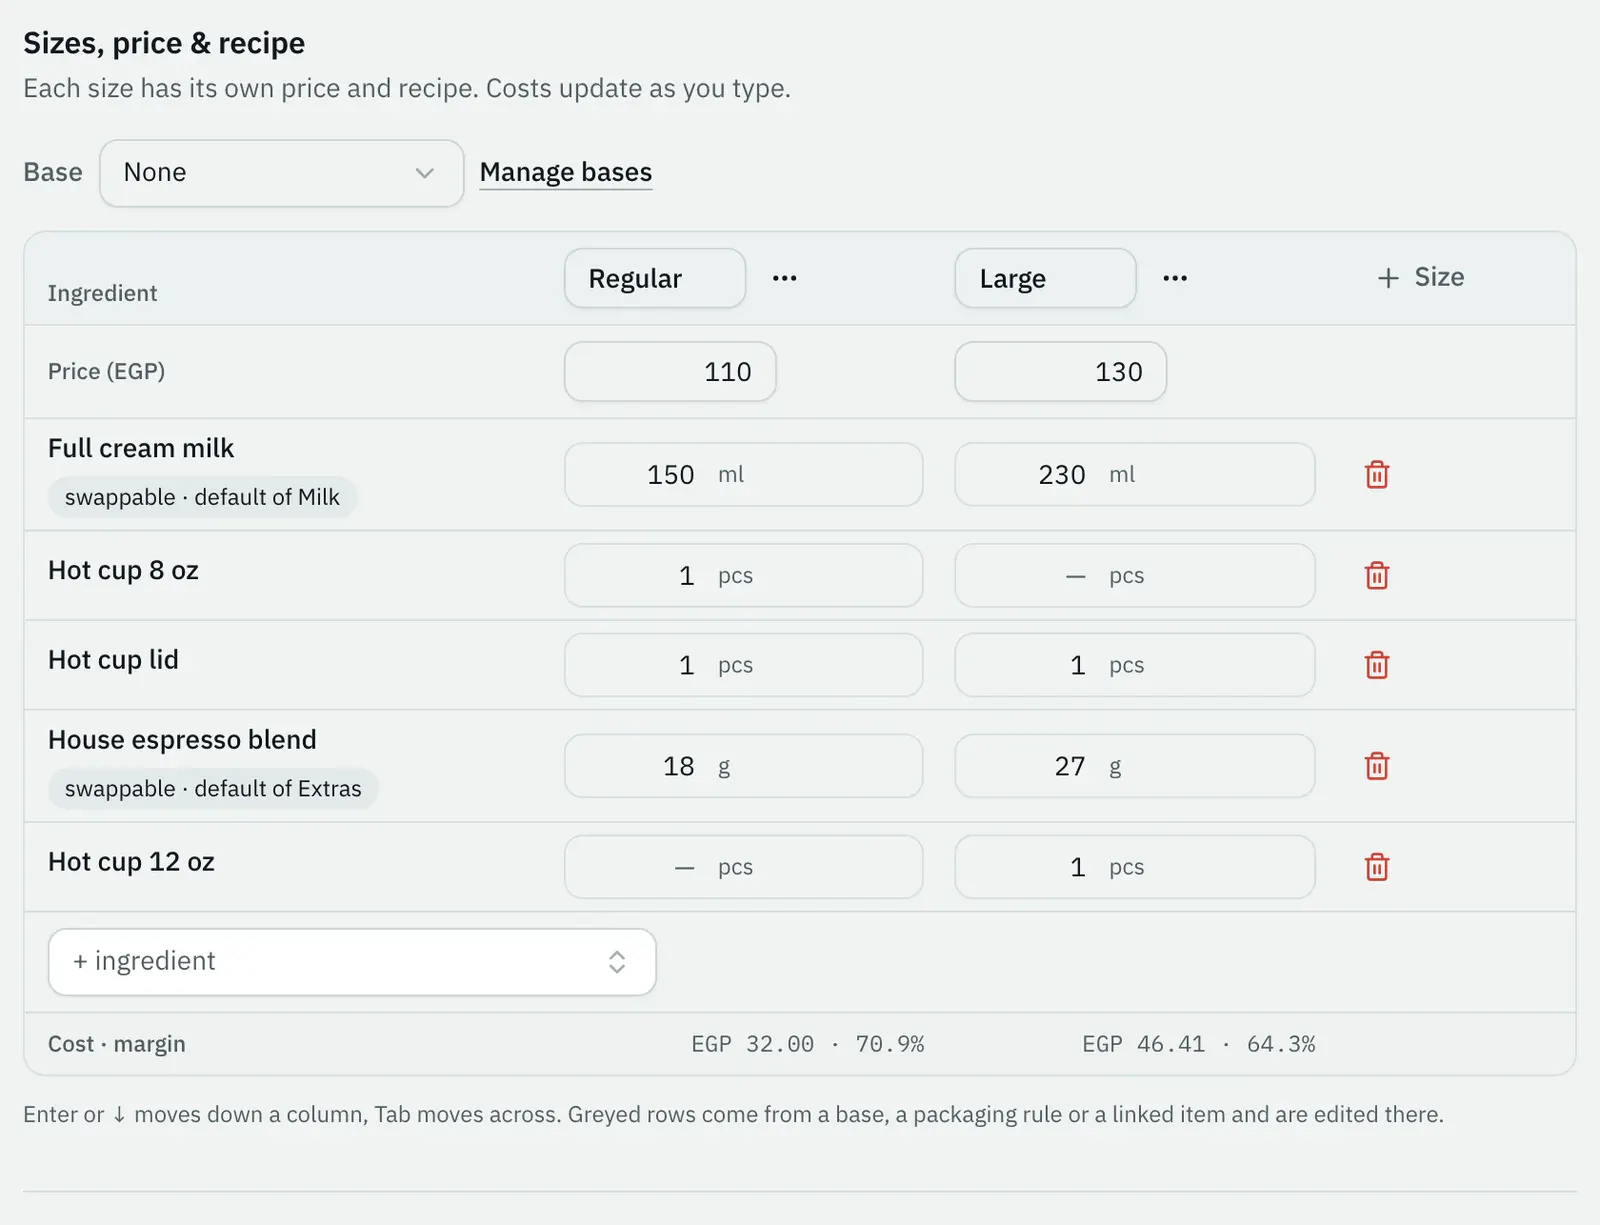Add a new size column
The image size is (1600, 1225).
tap(1420, 277)
